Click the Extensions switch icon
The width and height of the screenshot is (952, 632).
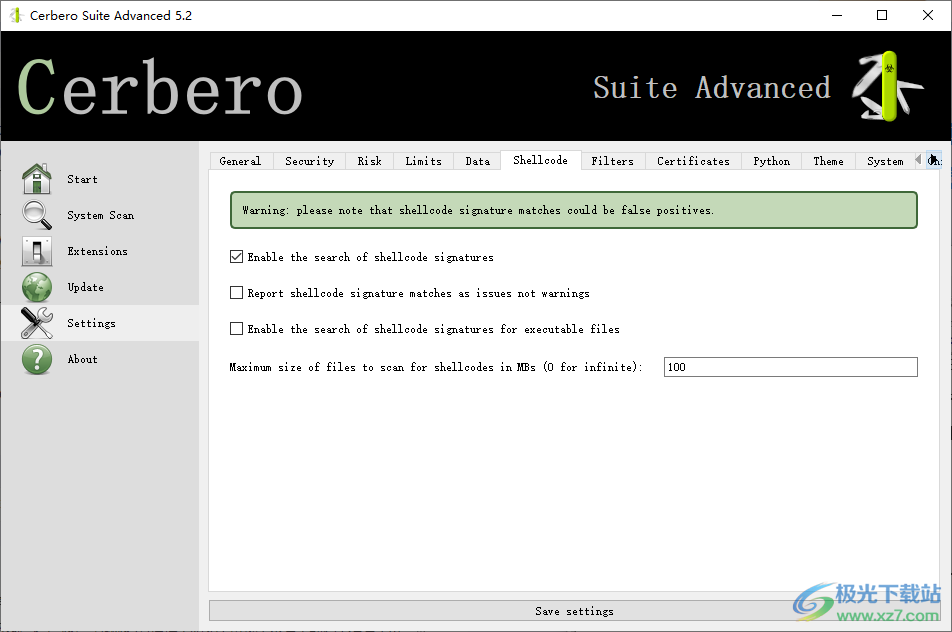point(37,251)
